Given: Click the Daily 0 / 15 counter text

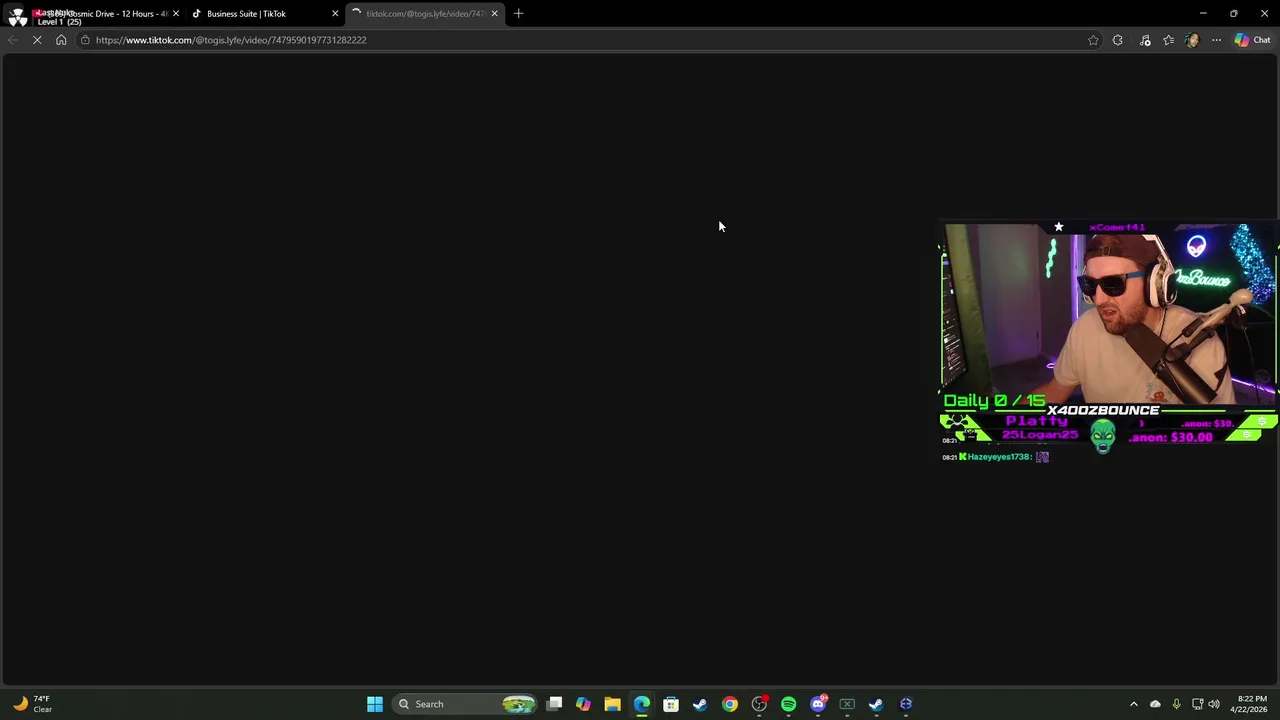Looking at the screenshot, I should pyautogui.click(x=994, y=401).
